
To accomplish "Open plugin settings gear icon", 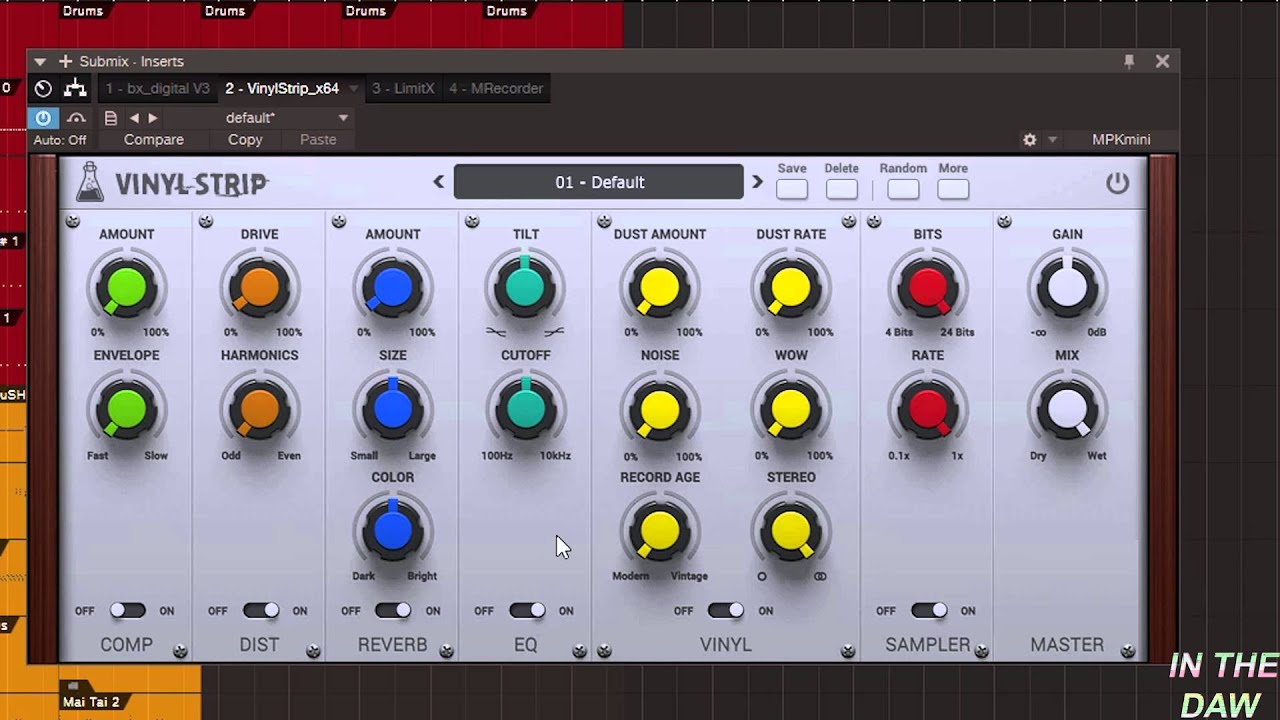I will (1030, 140).
